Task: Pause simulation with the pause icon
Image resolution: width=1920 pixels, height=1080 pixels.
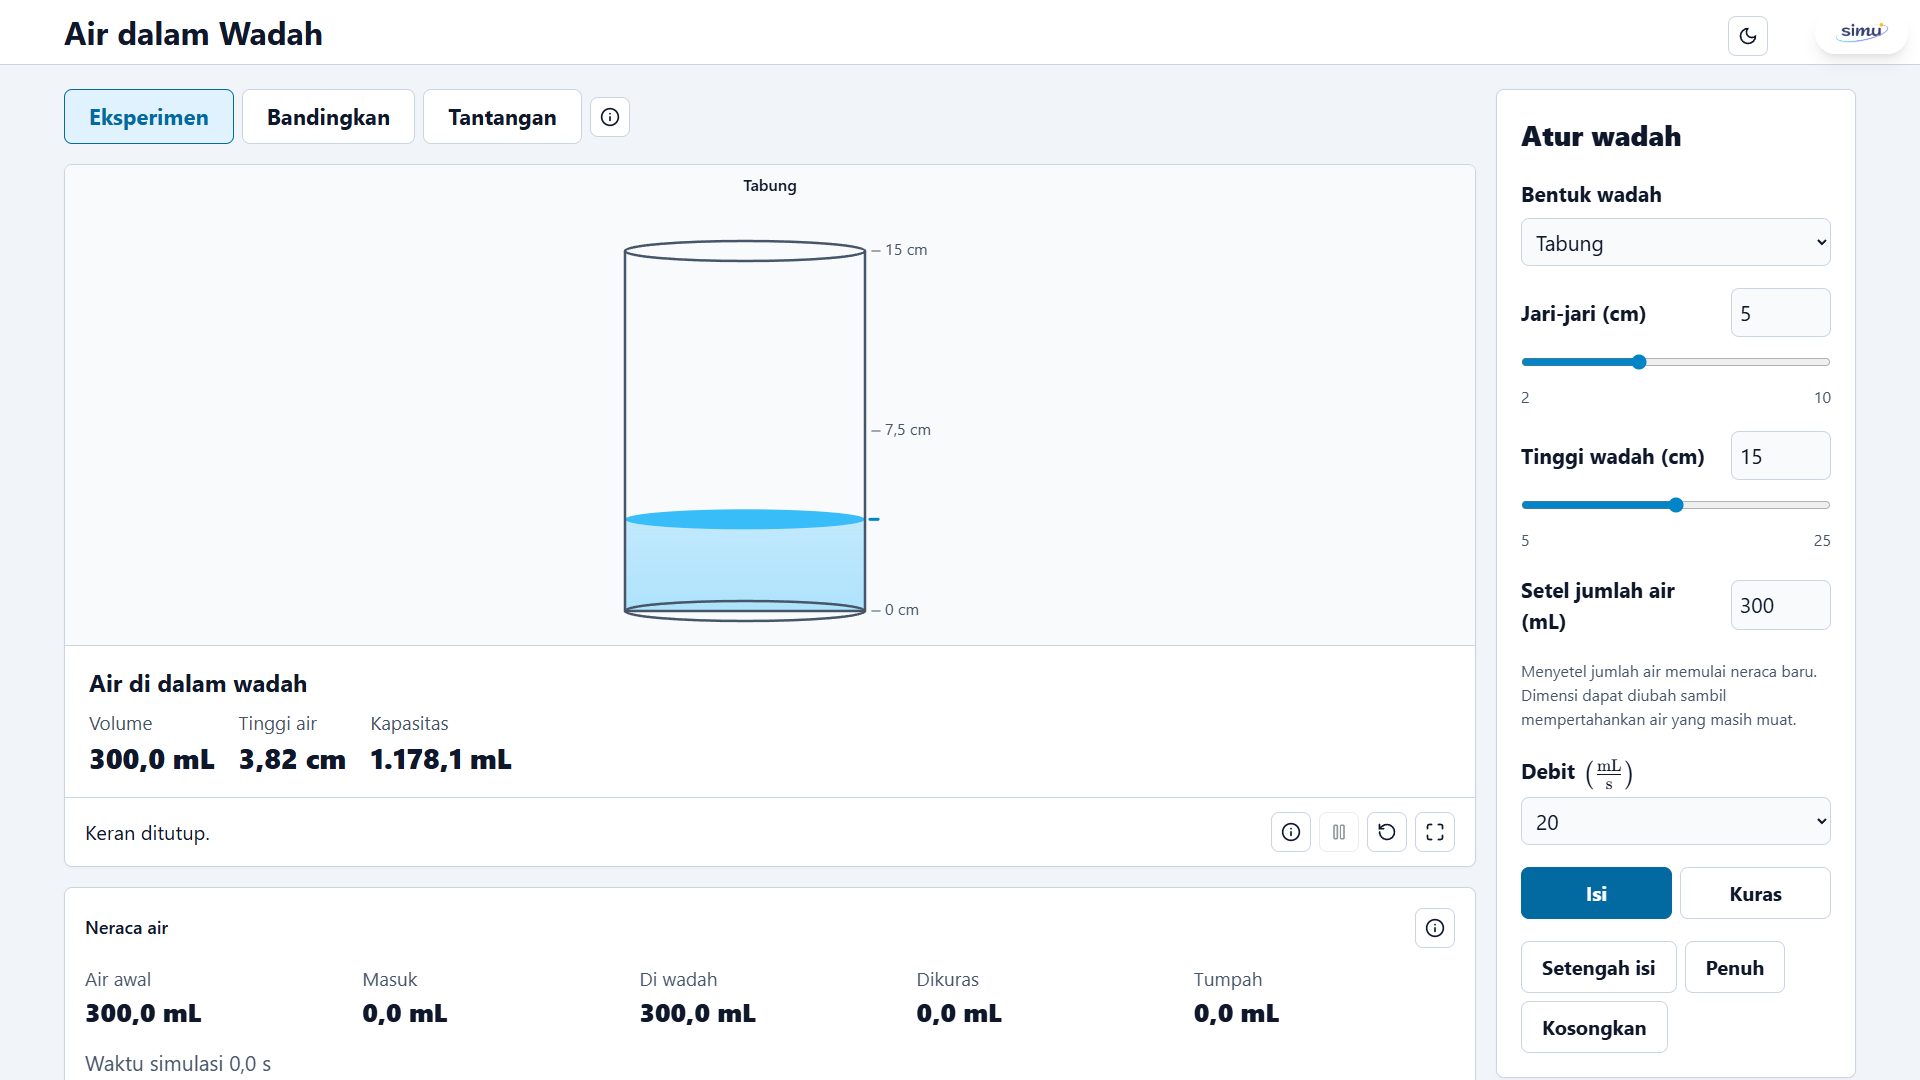Action: (1339, 832)
